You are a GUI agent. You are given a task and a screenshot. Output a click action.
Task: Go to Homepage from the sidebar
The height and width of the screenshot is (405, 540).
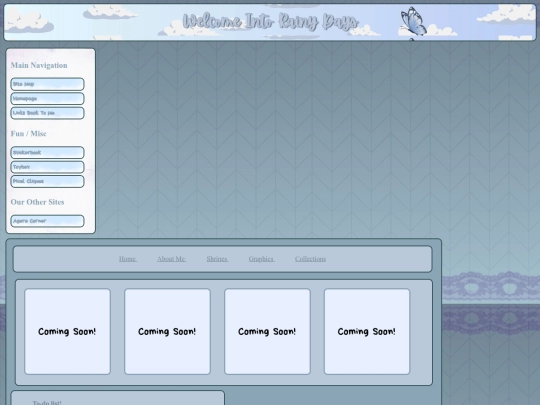pos(47,98)
